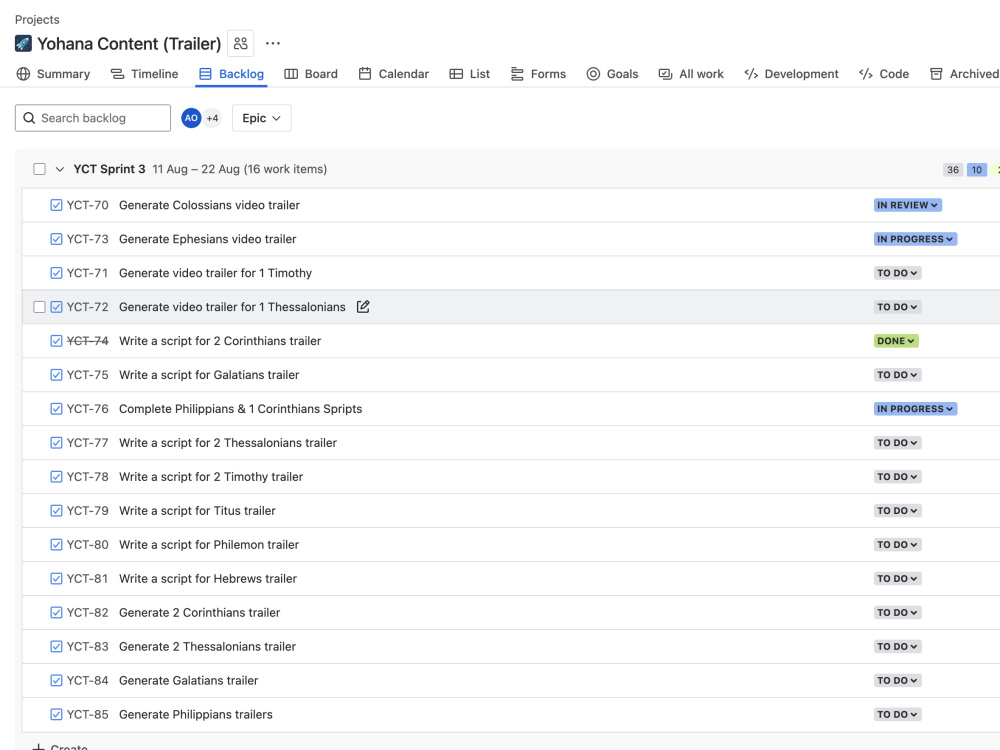Image resolution: width=1000 pixels, height=750 pixels.
Task: Switch to the Timeline tab
Action: pyautogui.click(x=144, y=74)
